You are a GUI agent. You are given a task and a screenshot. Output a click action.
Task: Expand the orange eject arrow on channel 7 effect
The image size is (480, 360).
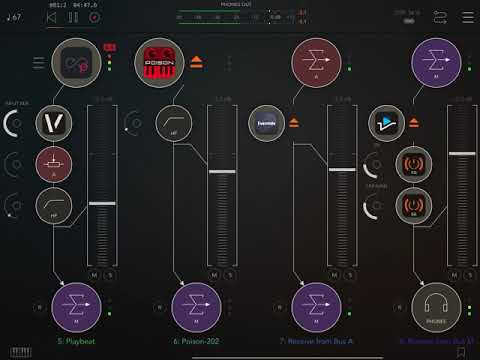click(x=294, y=123)
